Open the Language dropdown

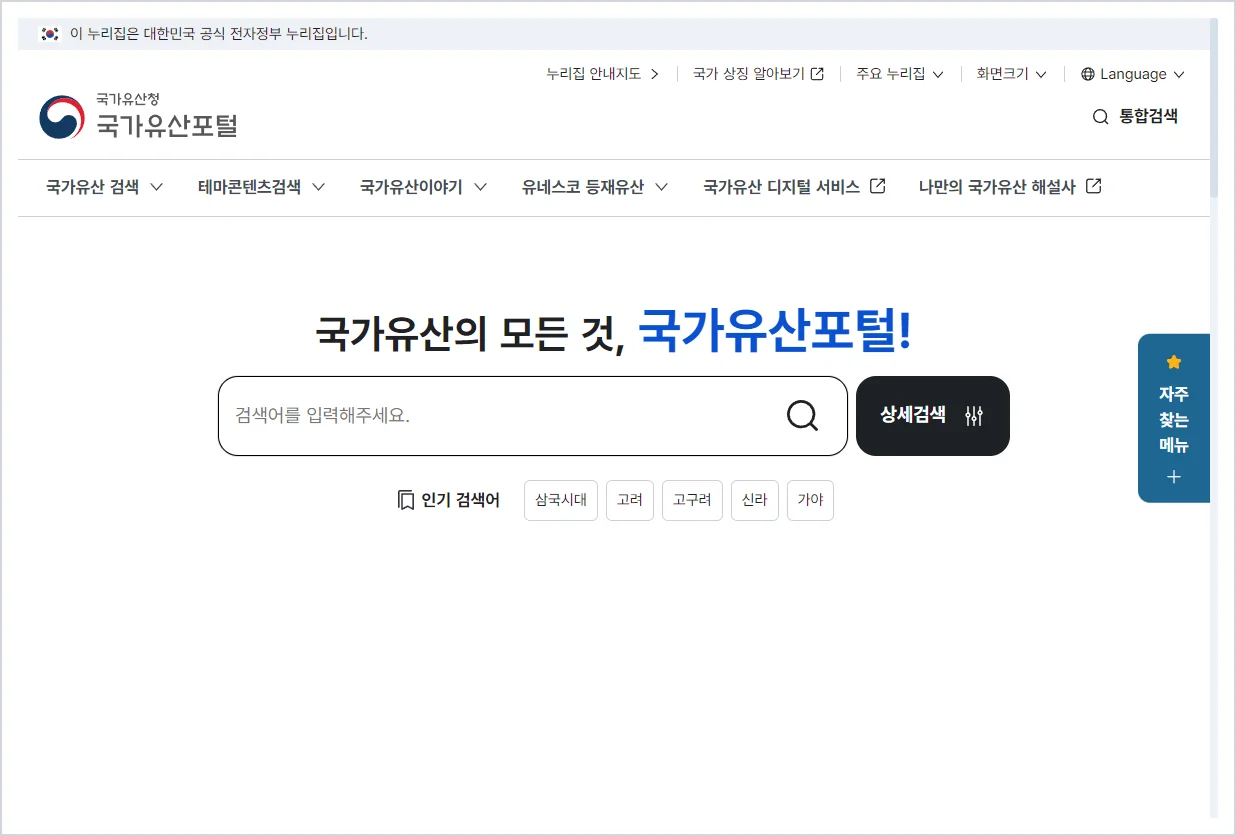pyautogui.click(x=1133, y=74)
